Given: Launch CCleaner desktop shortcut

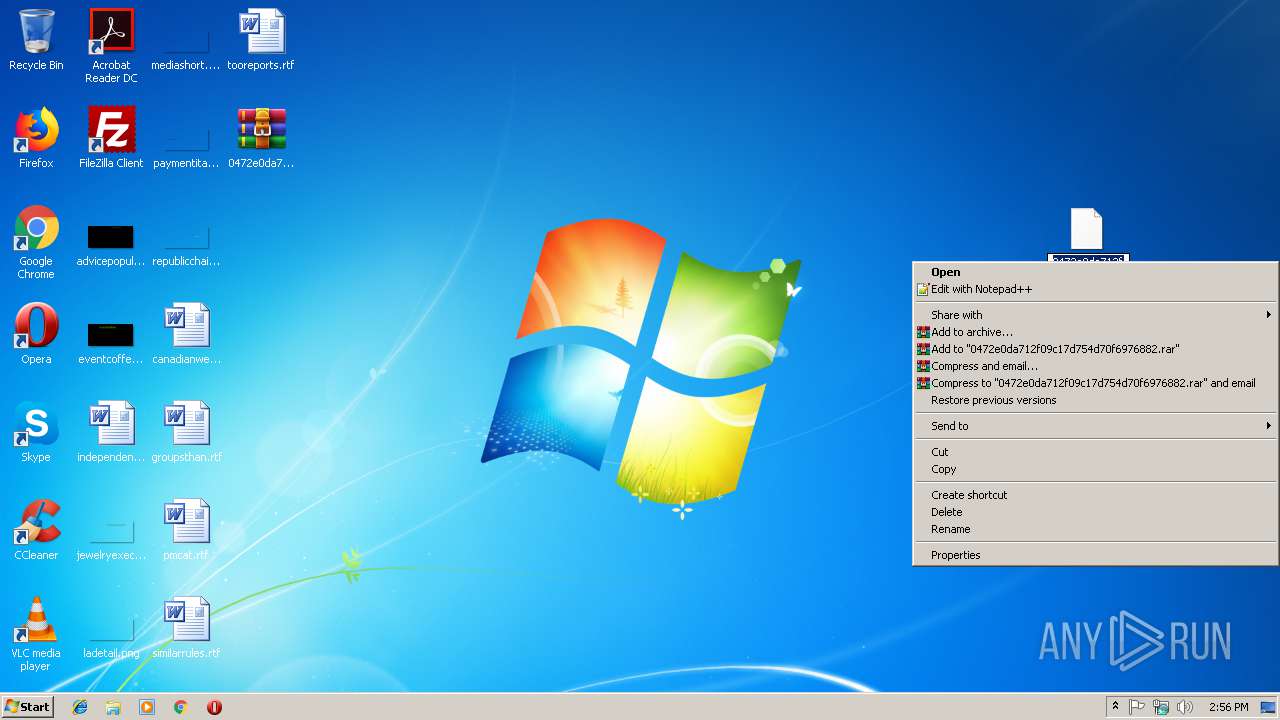Looking at the screenshot, I should 36,530.
